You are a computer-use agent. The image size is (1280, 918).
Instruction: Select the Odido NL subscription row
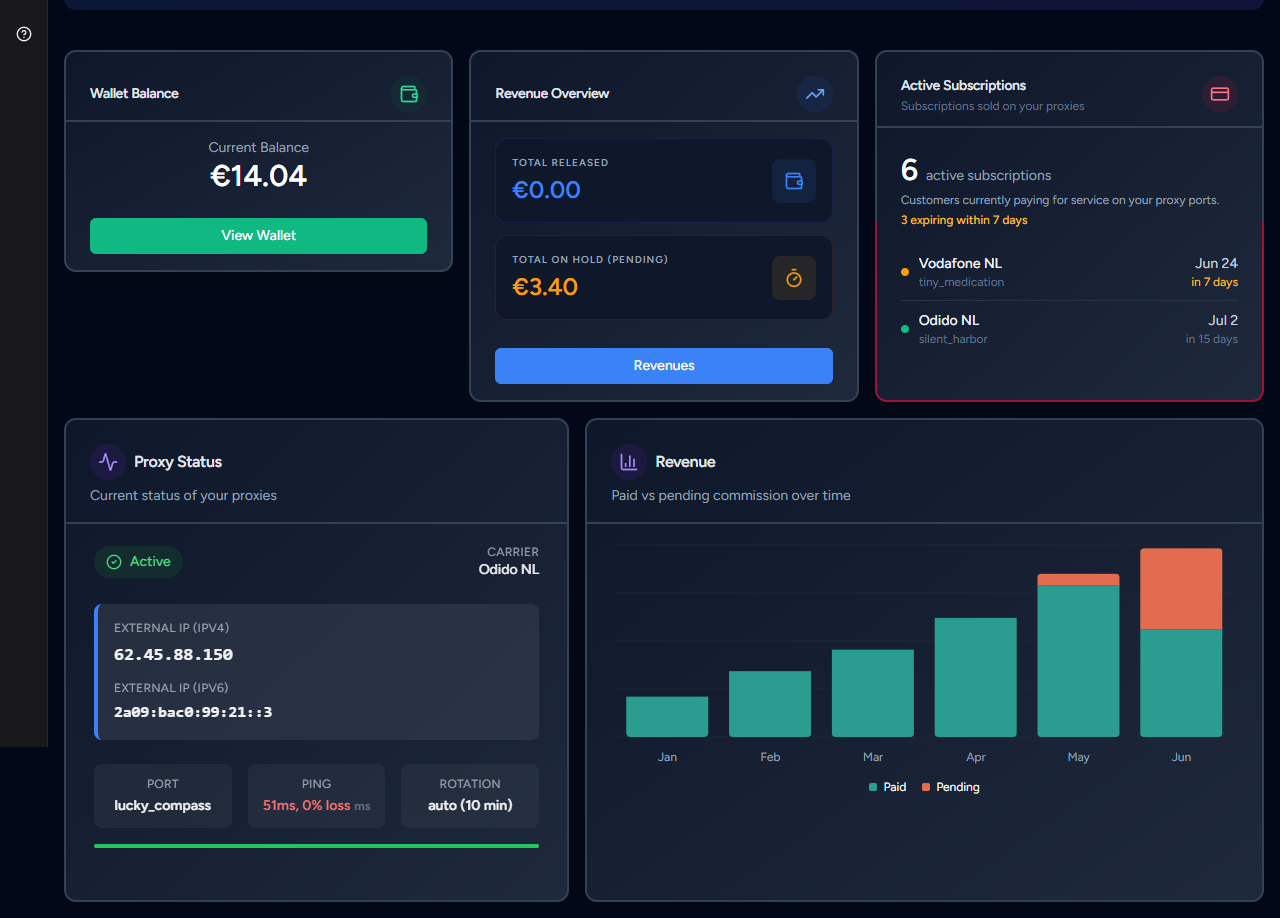coord(1069,329)
